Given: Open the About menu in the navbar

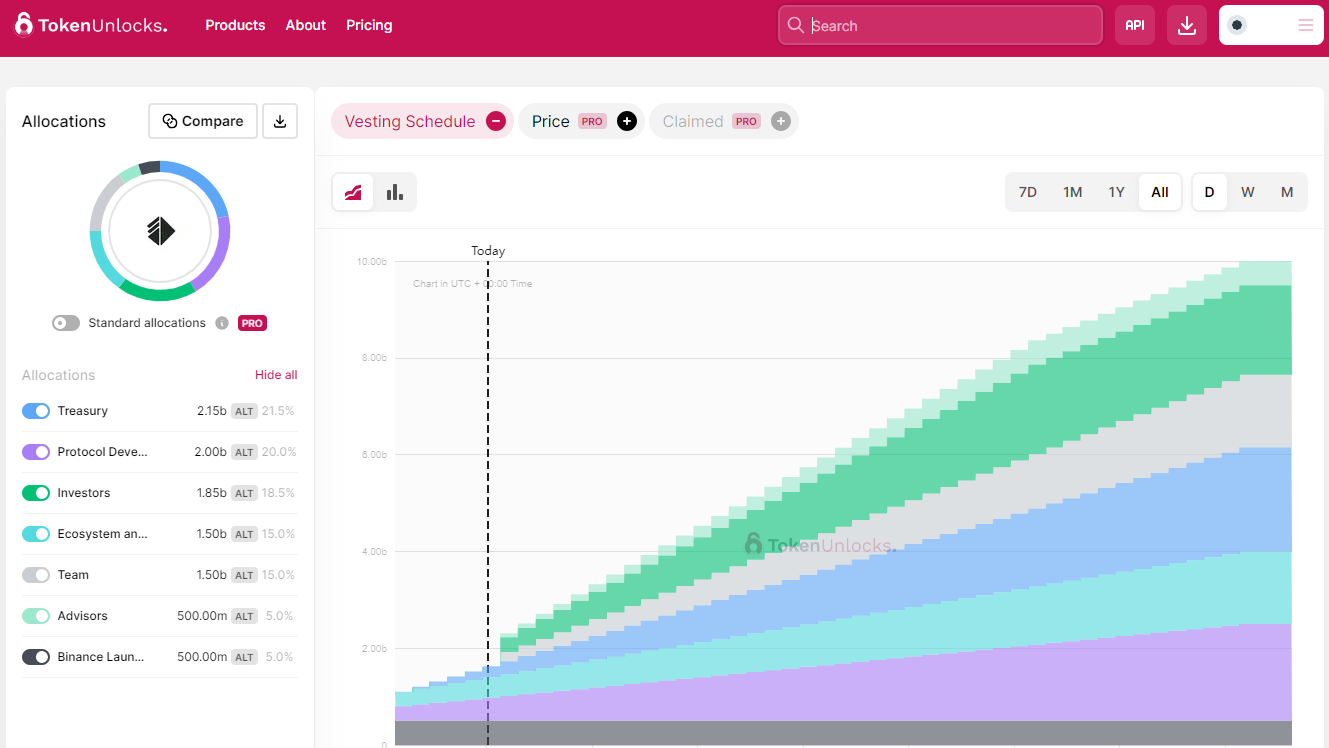Looking at the screenshot, I should 305,25.
